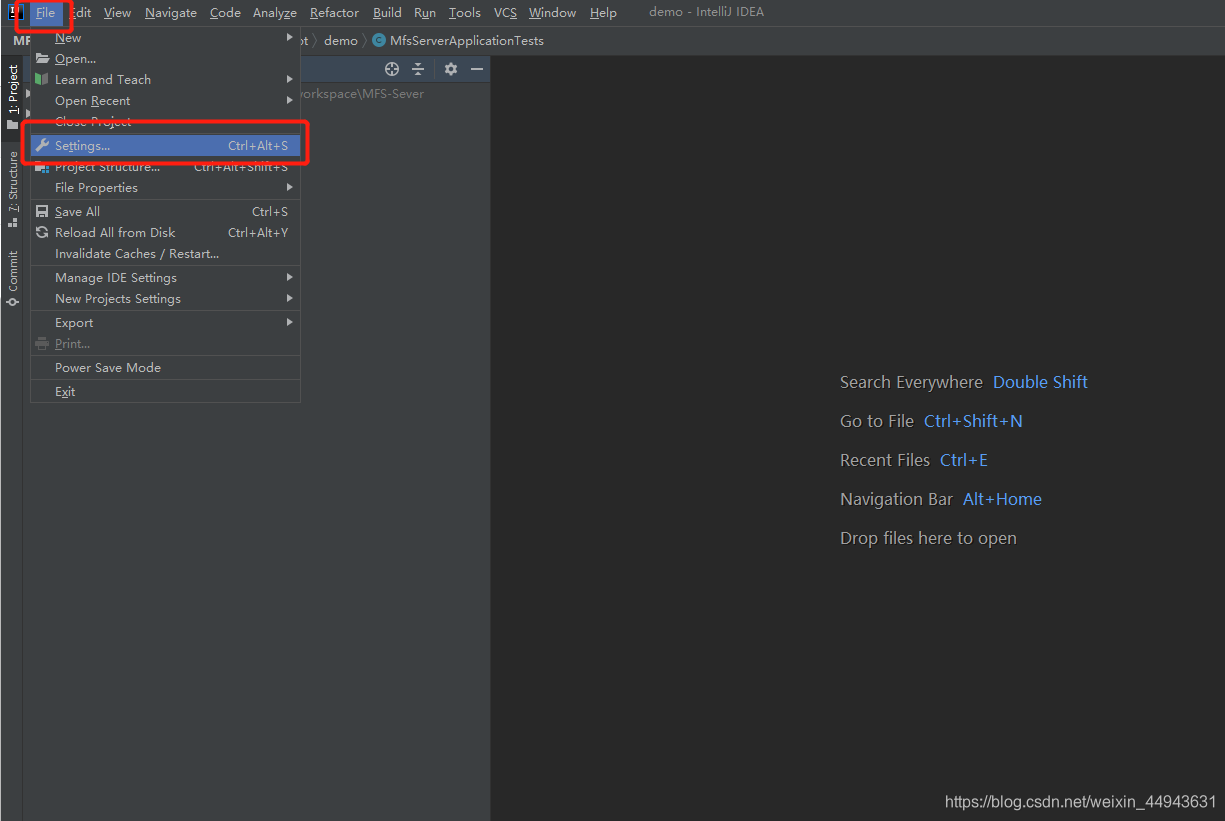Open the File menu in menu bar
1225x821 pixels.
46,13
